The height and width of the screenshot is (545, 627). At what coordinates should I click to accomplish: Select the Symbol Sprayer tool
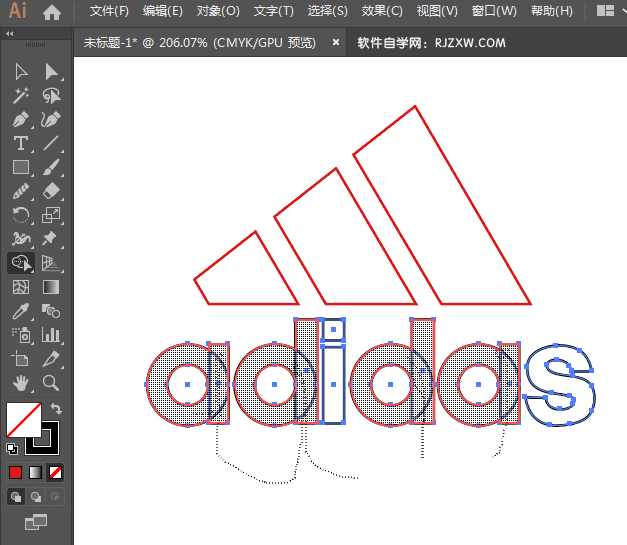pyautogui.click(x=21, y=335)
